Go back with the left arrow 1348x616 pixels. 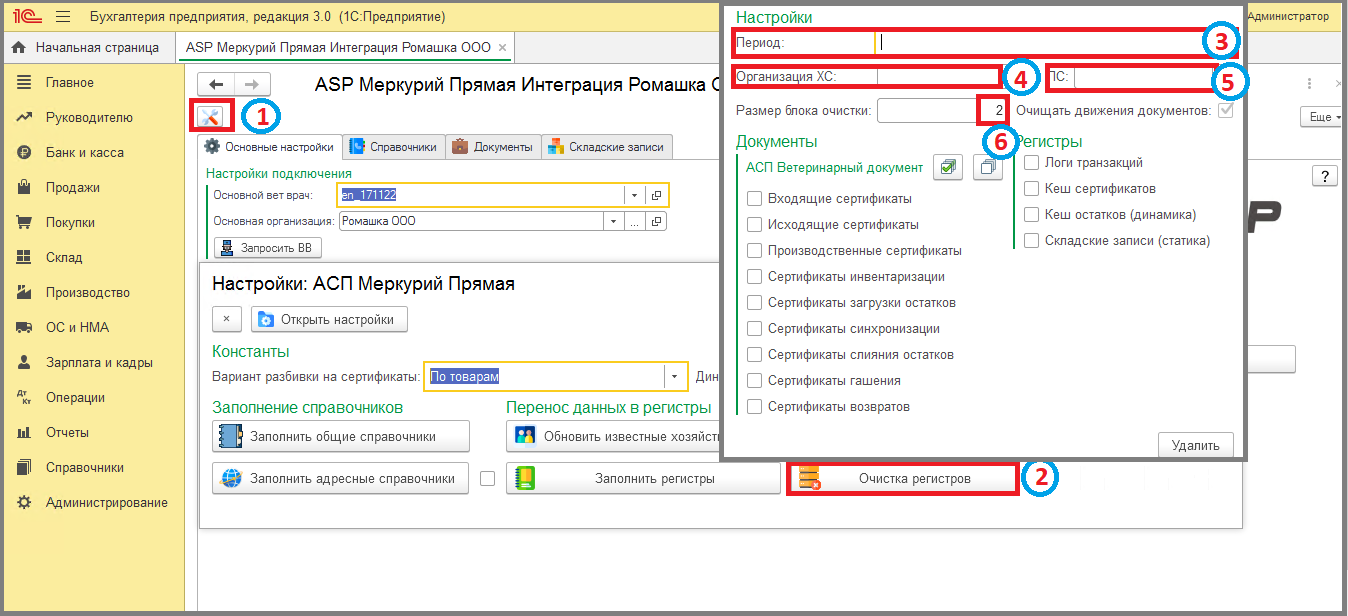[217, 85]
